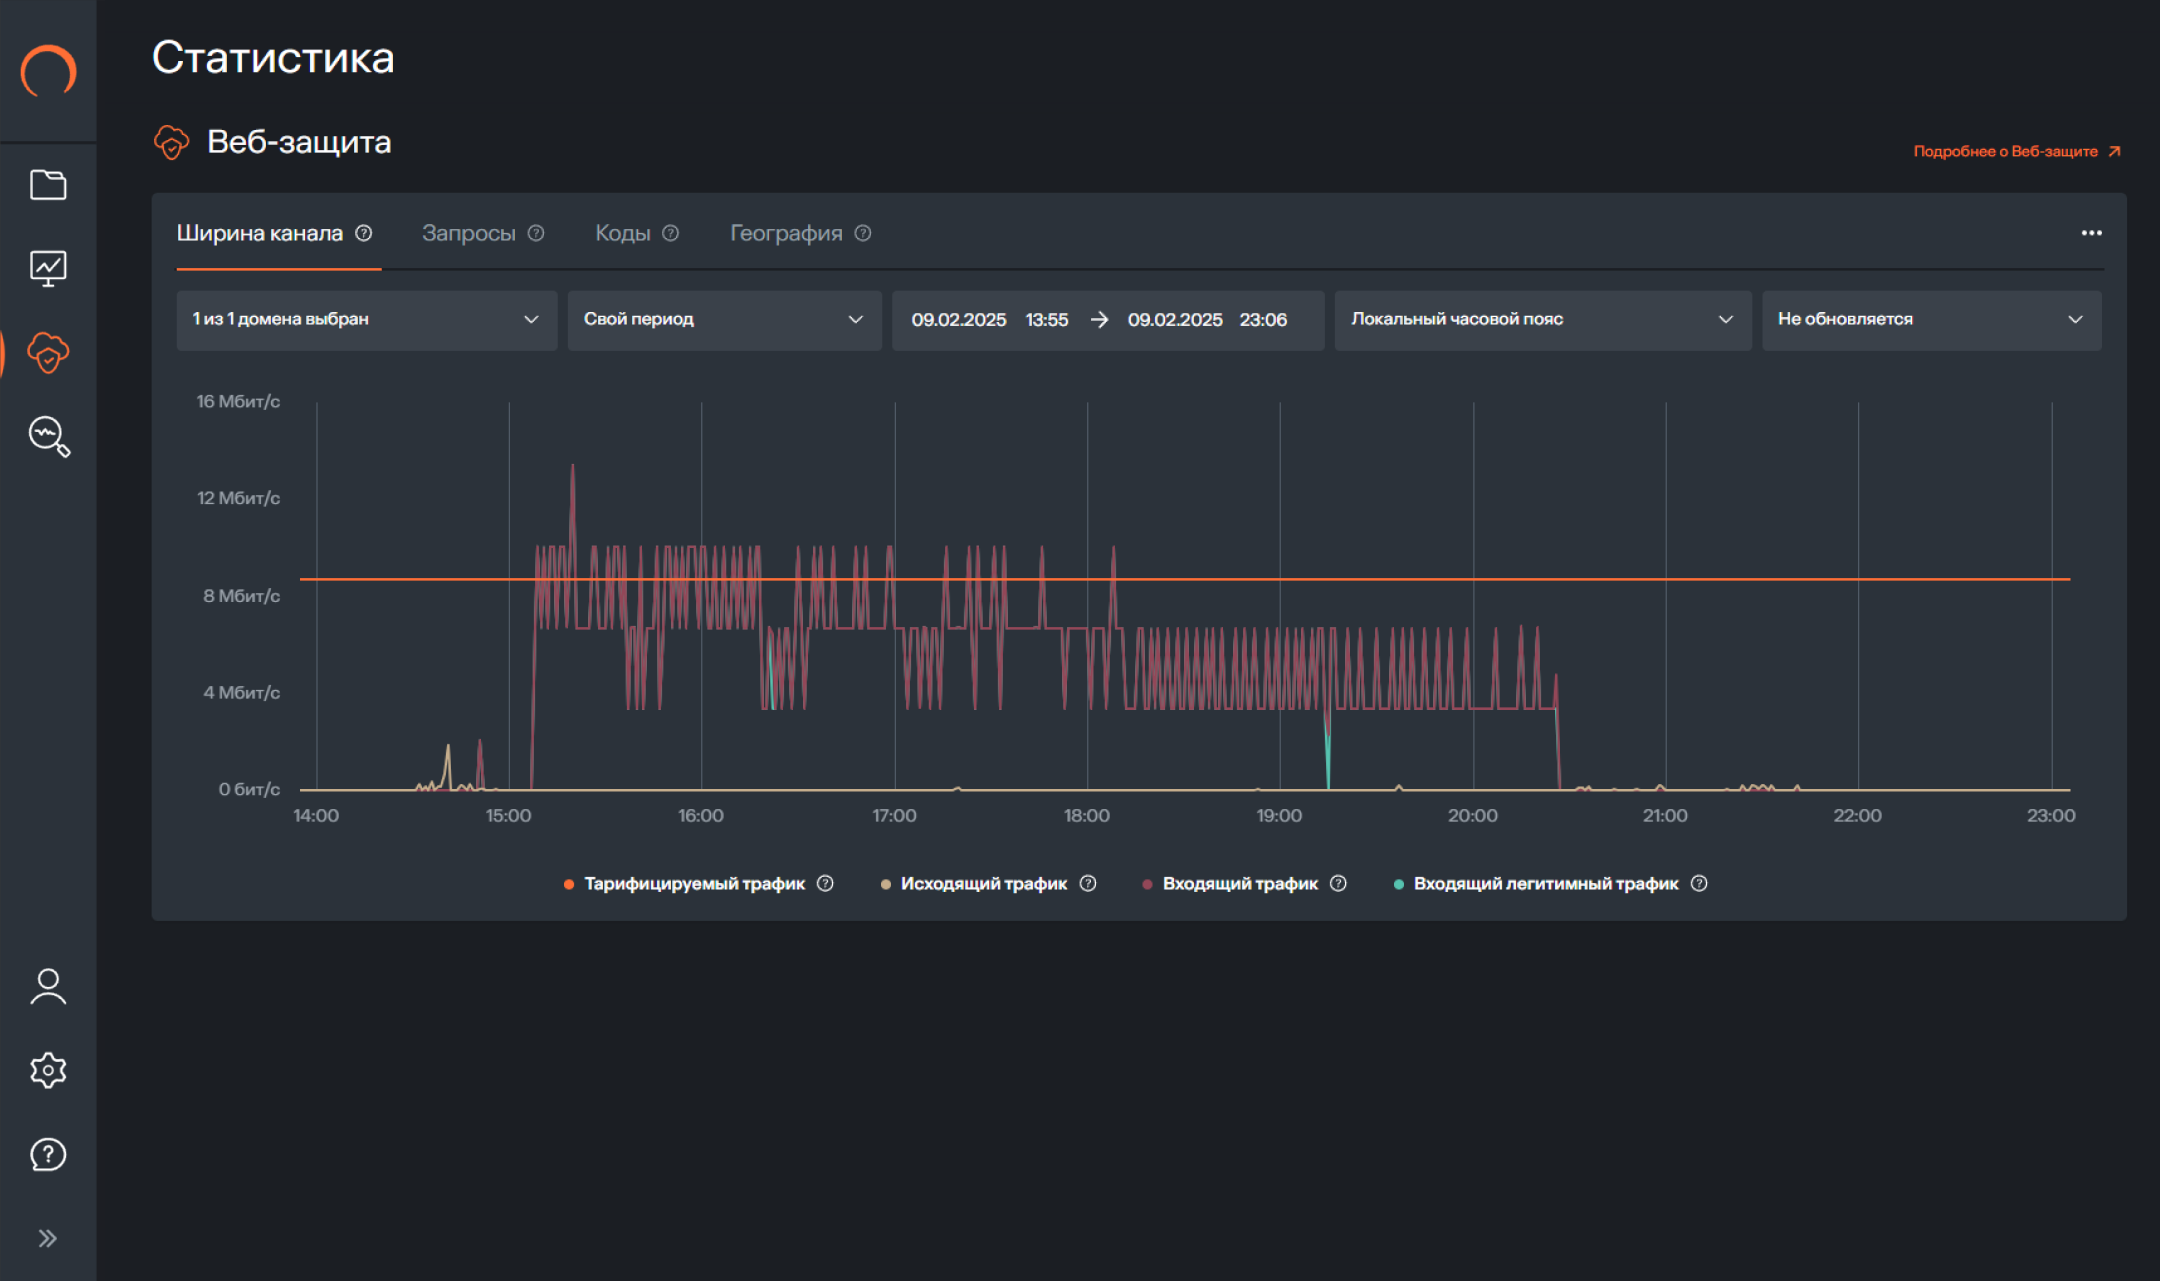Click help icon beside Входящий трафик legend

pyautogui.click(x=1338, y=883)
